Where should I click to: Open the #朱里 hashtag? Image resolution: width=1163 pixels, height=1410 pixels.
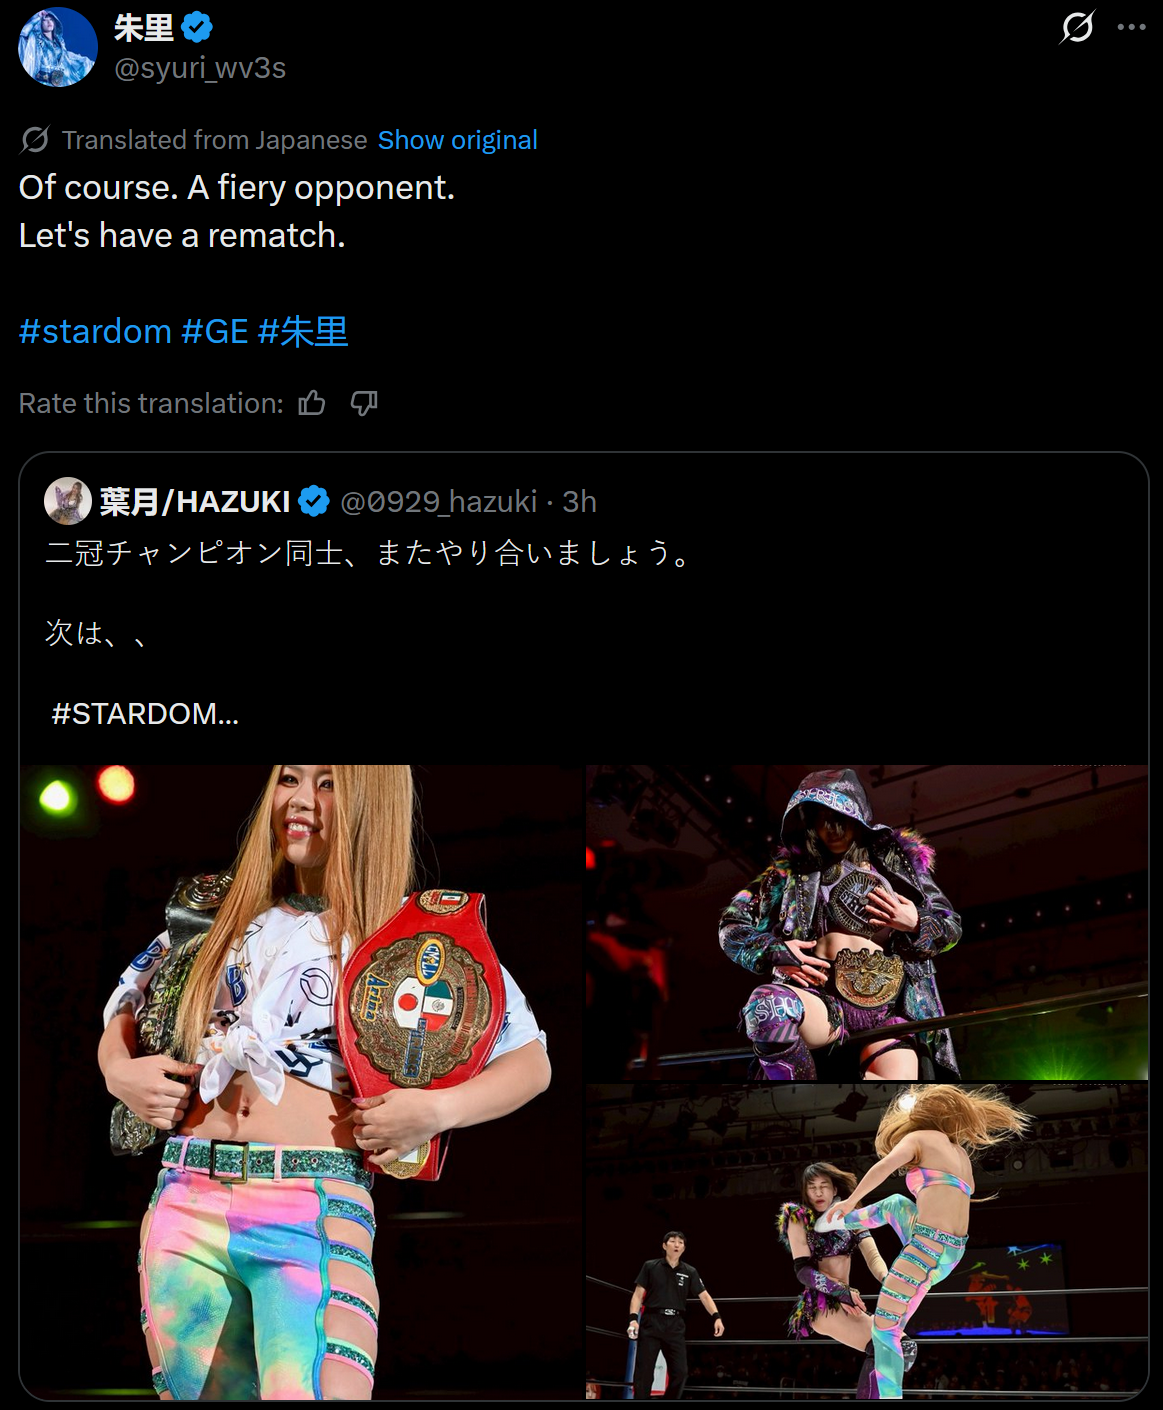pyautogui.click(x=303, y=331)
